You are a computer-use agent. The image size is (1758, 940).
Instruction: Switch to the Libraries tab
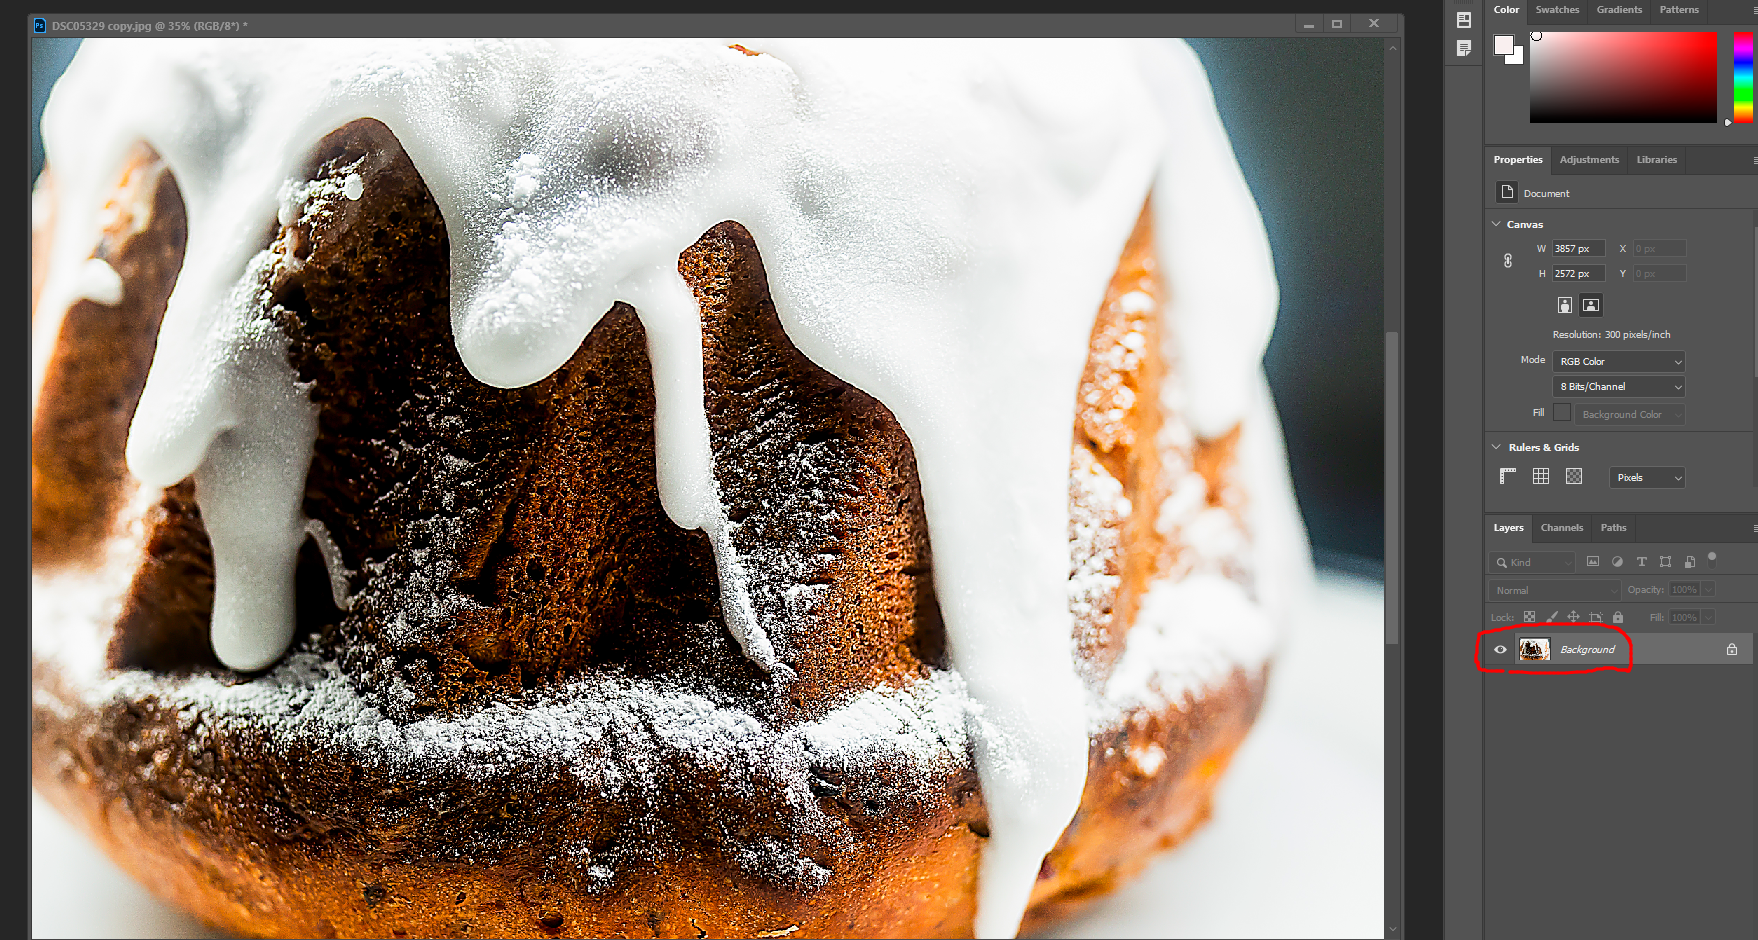pyautogui.click(x=1656, y=160)
